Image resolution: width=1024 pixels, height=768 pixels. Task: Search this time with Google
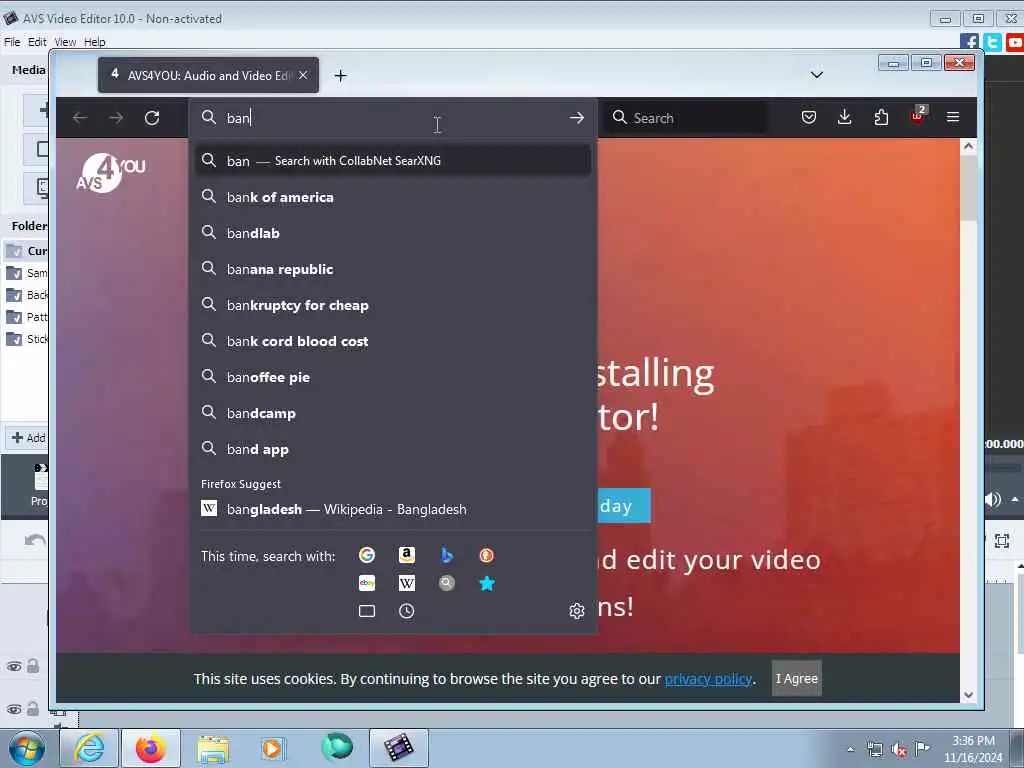[x=367, y=555]
